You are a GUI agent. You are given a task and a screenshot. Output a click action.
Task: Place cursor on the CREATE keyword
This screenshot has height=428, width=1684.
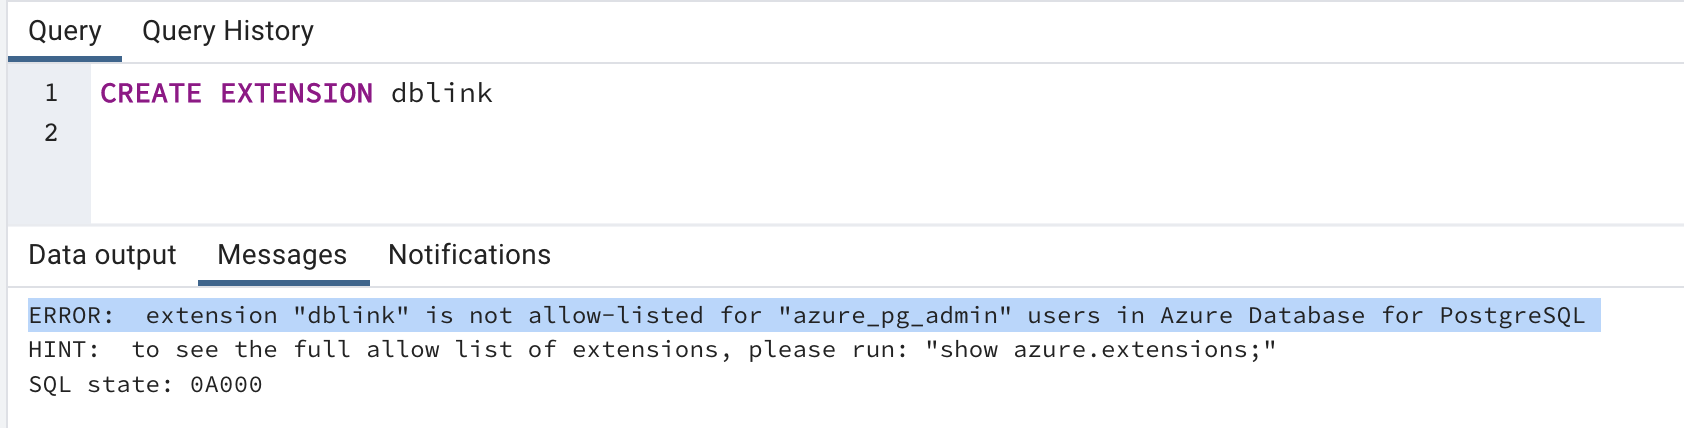point(151,93)
